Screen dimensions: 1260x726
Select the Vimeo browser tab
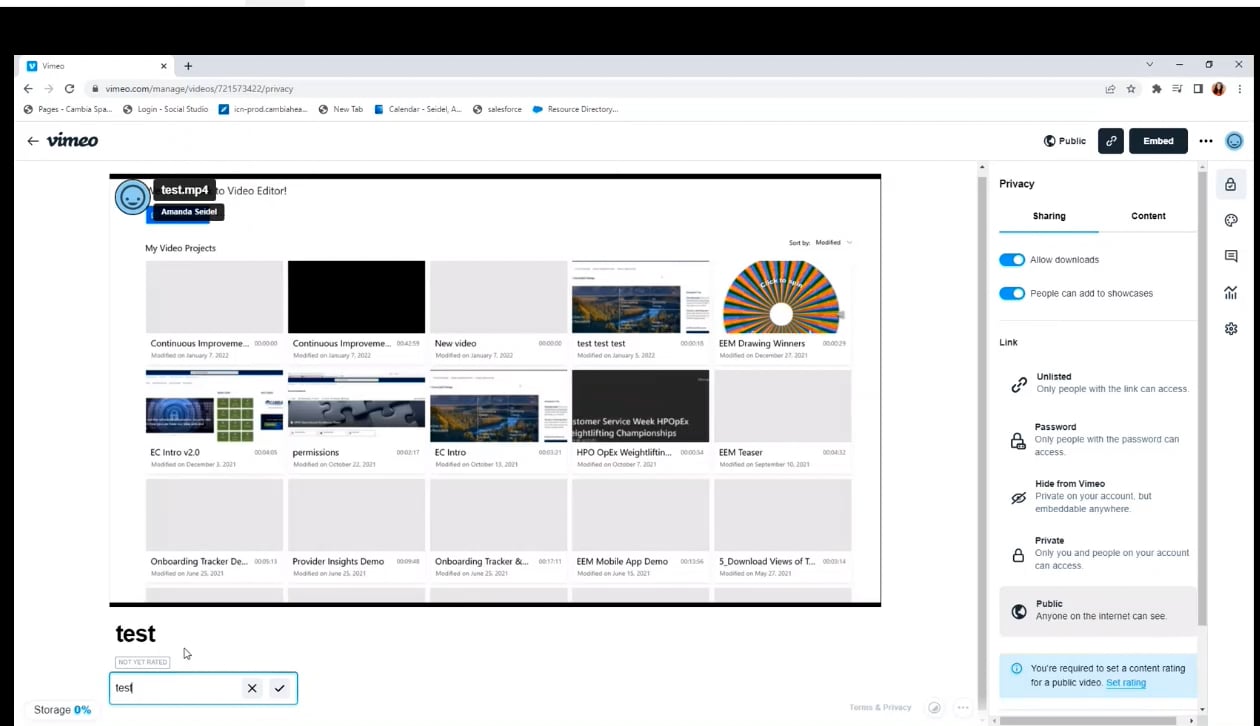[95, 66]
